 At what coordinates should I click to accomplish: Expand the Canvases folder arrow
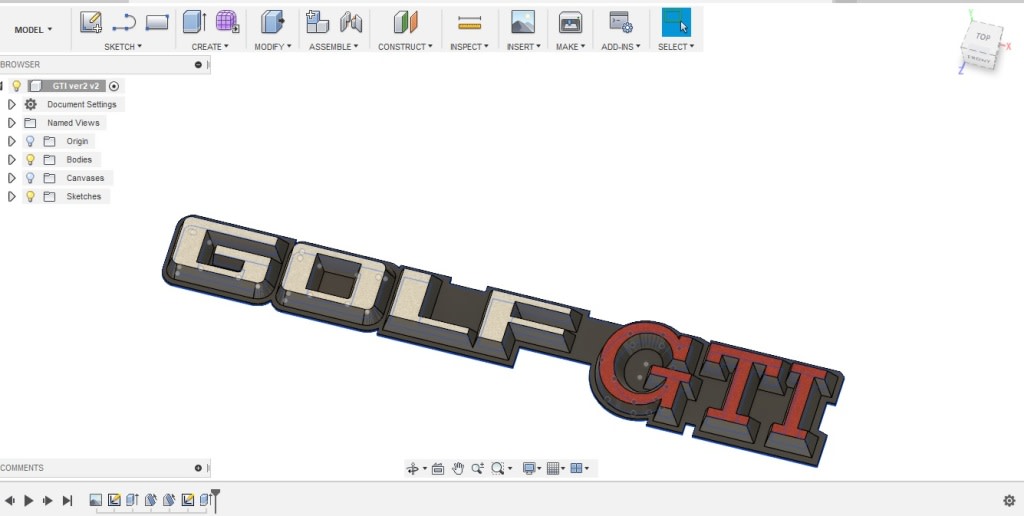point(11,178)
